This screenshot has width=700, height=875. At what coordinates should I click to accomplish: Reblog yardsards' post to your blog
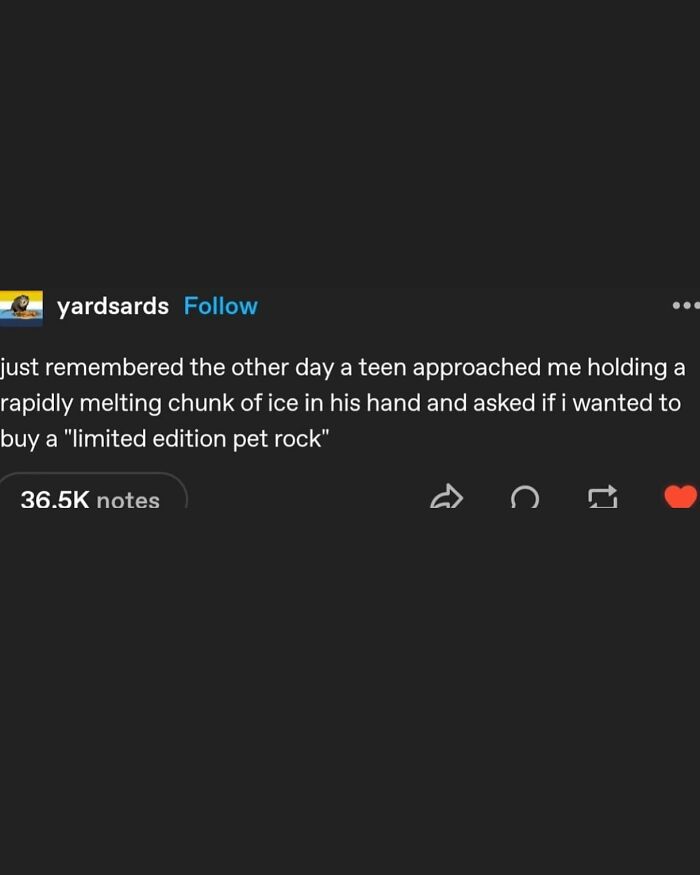(602, 497)
